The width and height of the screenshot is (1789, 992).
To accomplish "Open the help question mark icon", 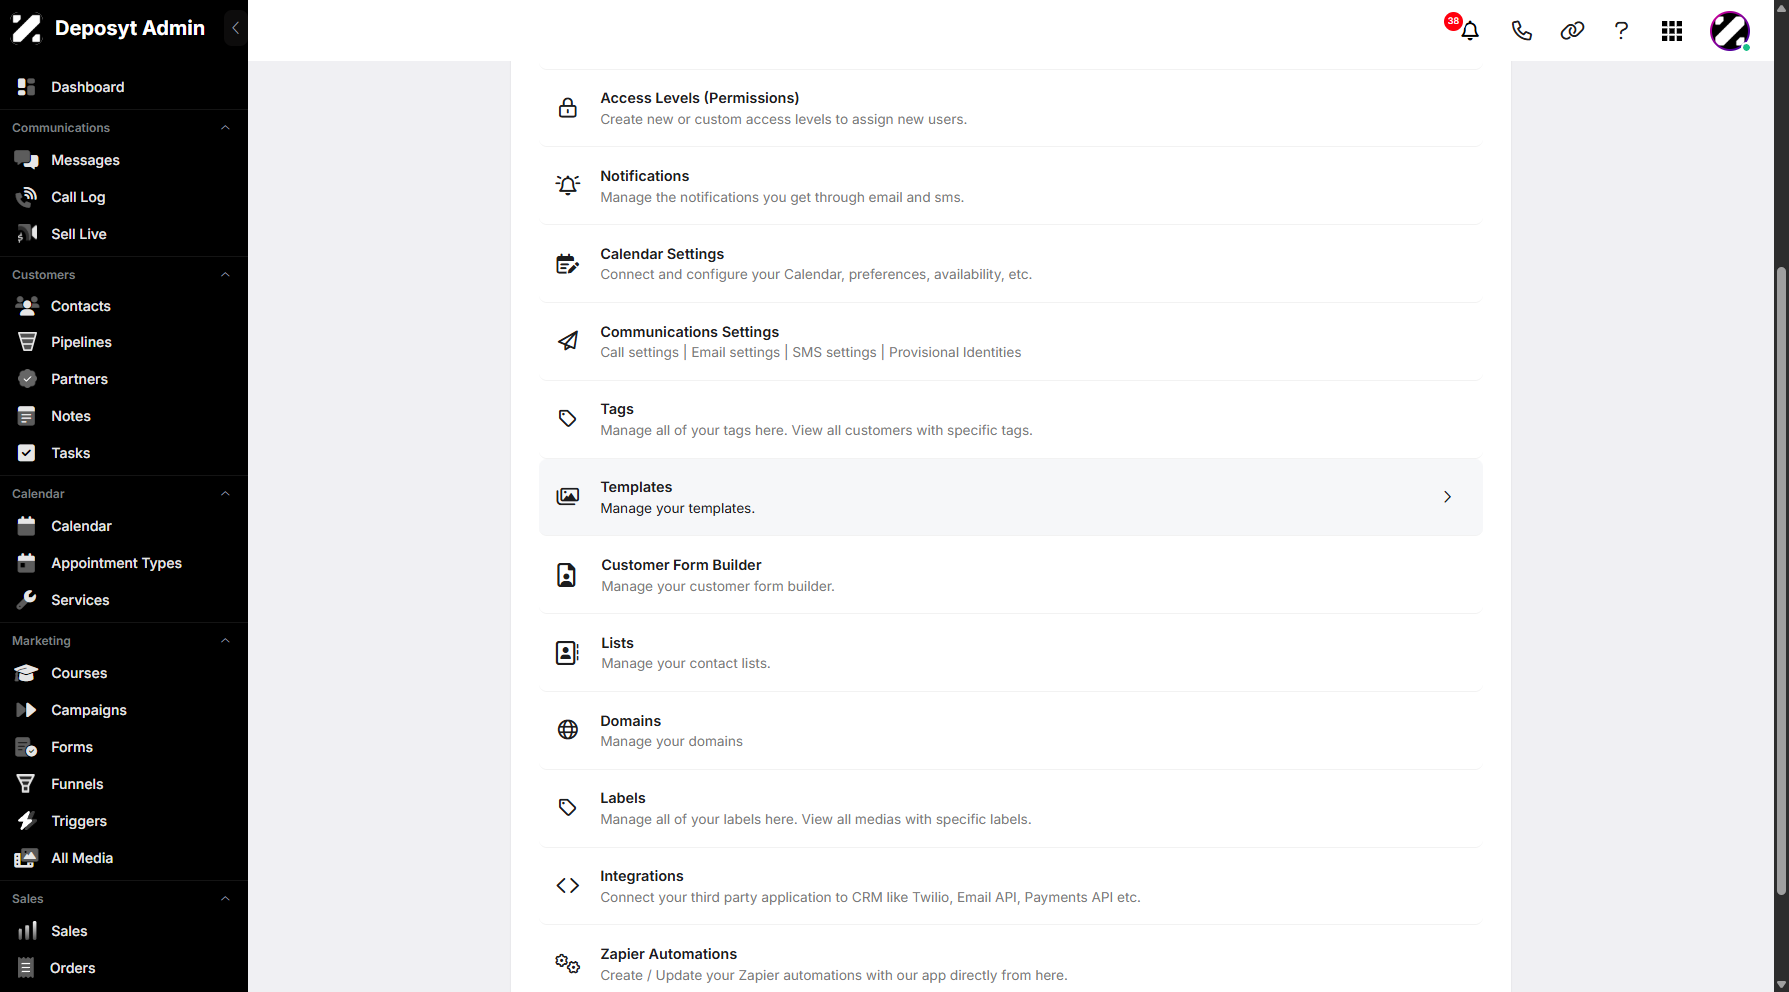I will coord(1621,31).
